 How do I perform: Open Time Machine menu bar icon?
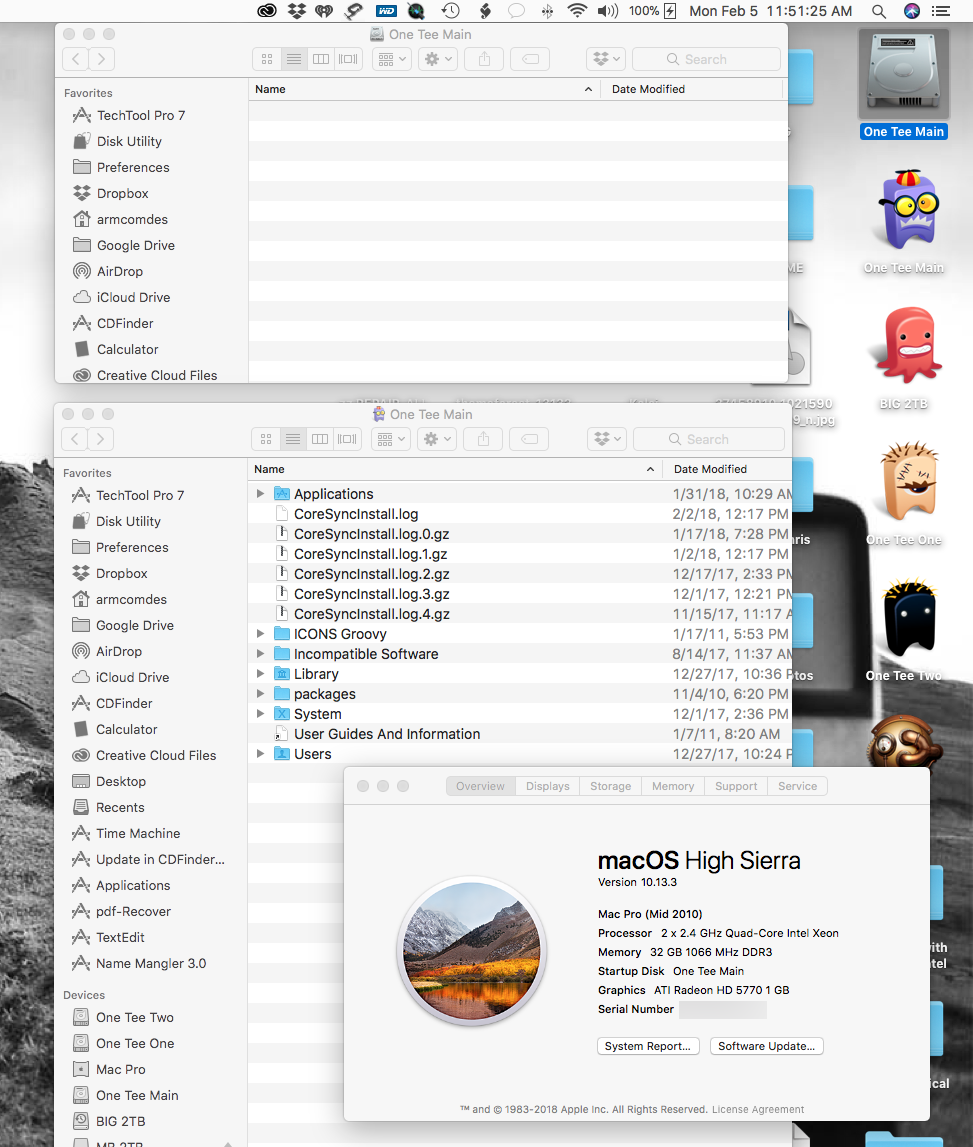(451, 11)
